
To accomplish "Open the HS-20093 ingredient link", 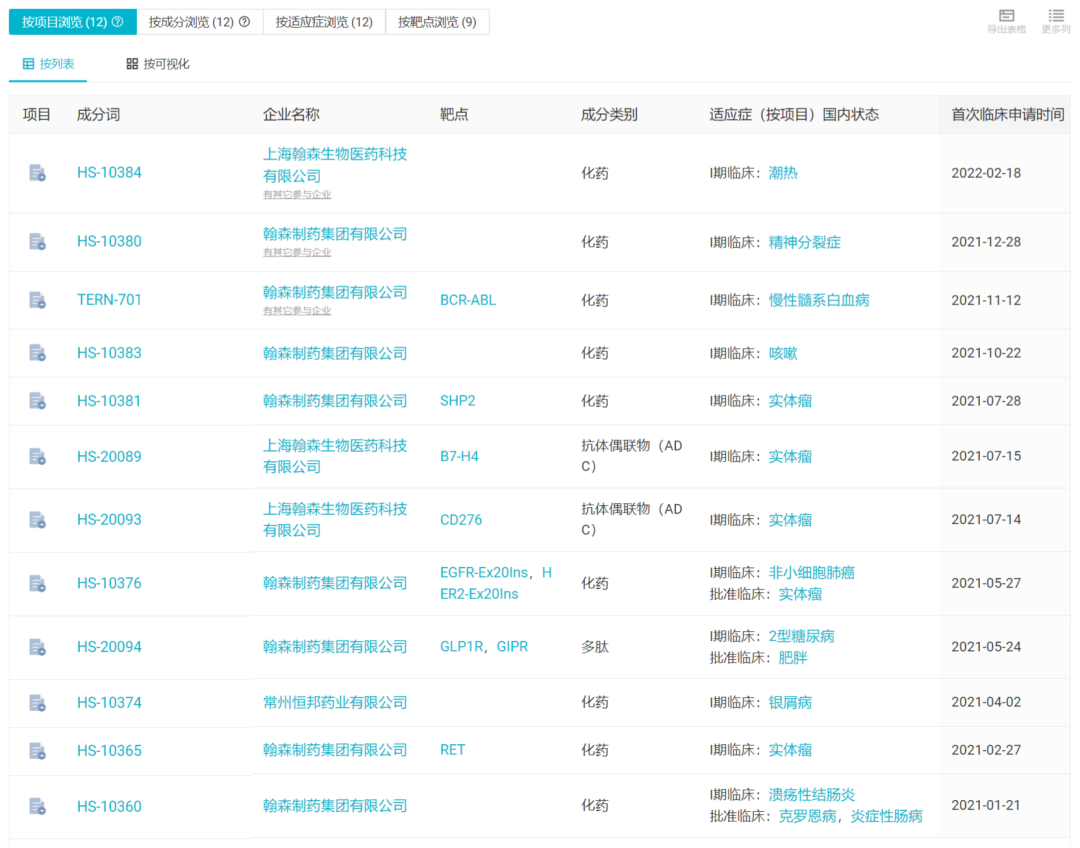I will tap(110, 520).
